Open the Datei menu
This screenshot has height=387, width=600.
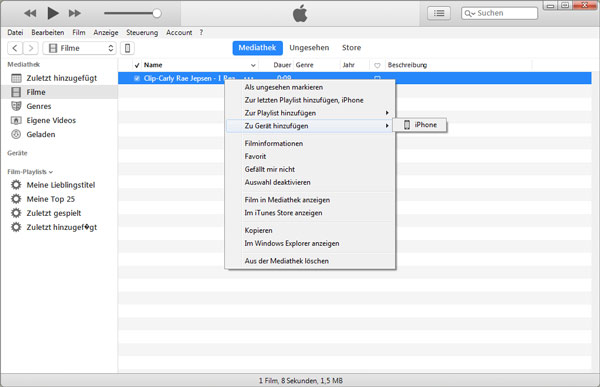[15, 33]
